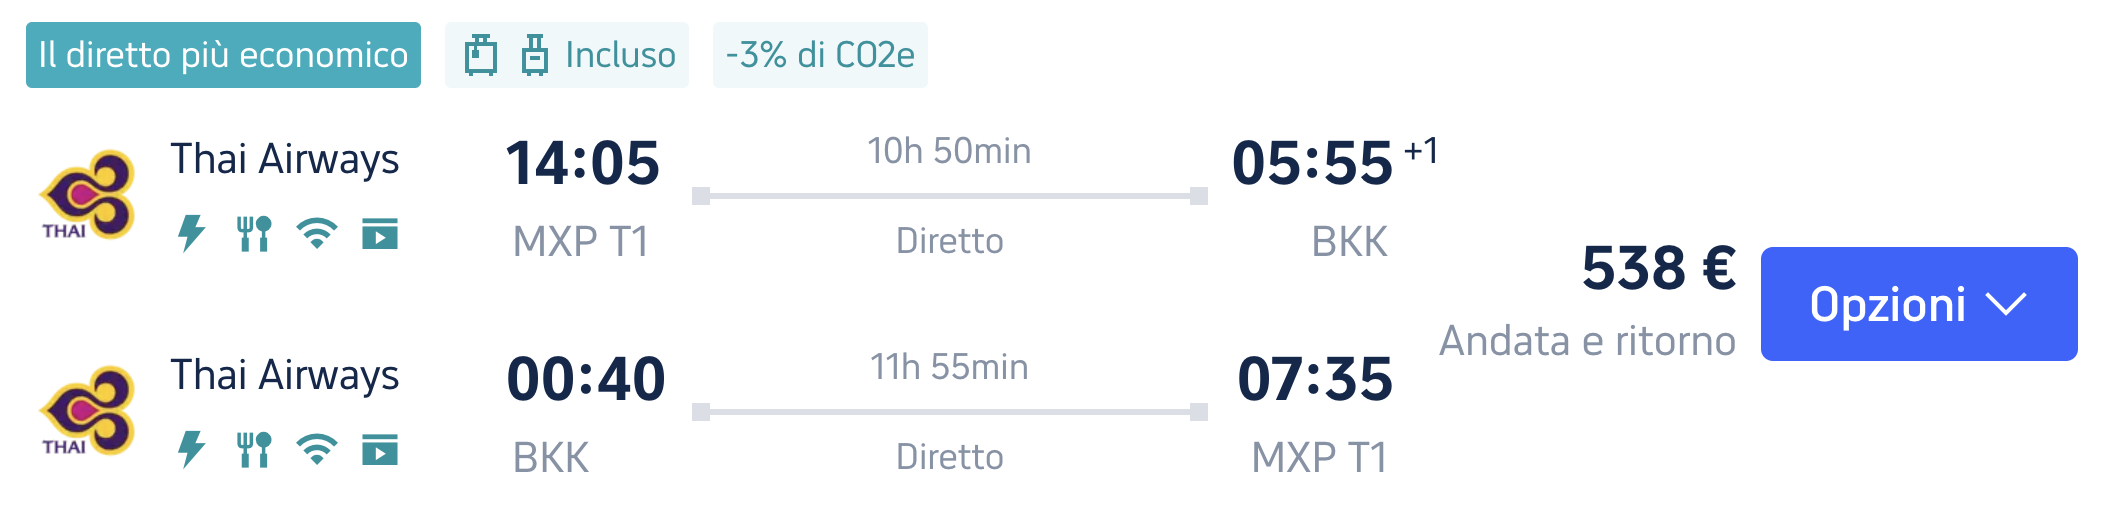This screenshot has width=2106, height=514.
Task: Click return Thai Airways logo
Action: [87, 411]
